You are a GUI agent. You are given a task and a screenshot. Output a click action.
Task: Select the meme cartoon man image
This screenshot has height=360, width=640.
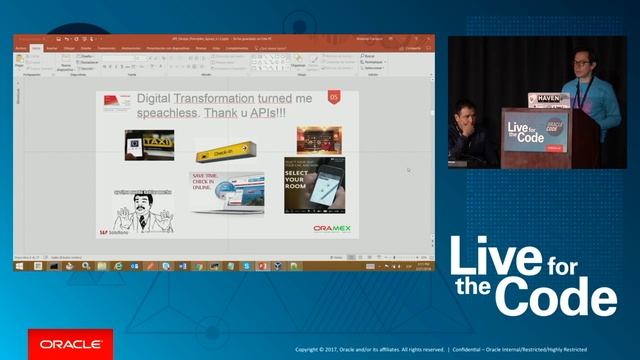[x=142, y=211]
